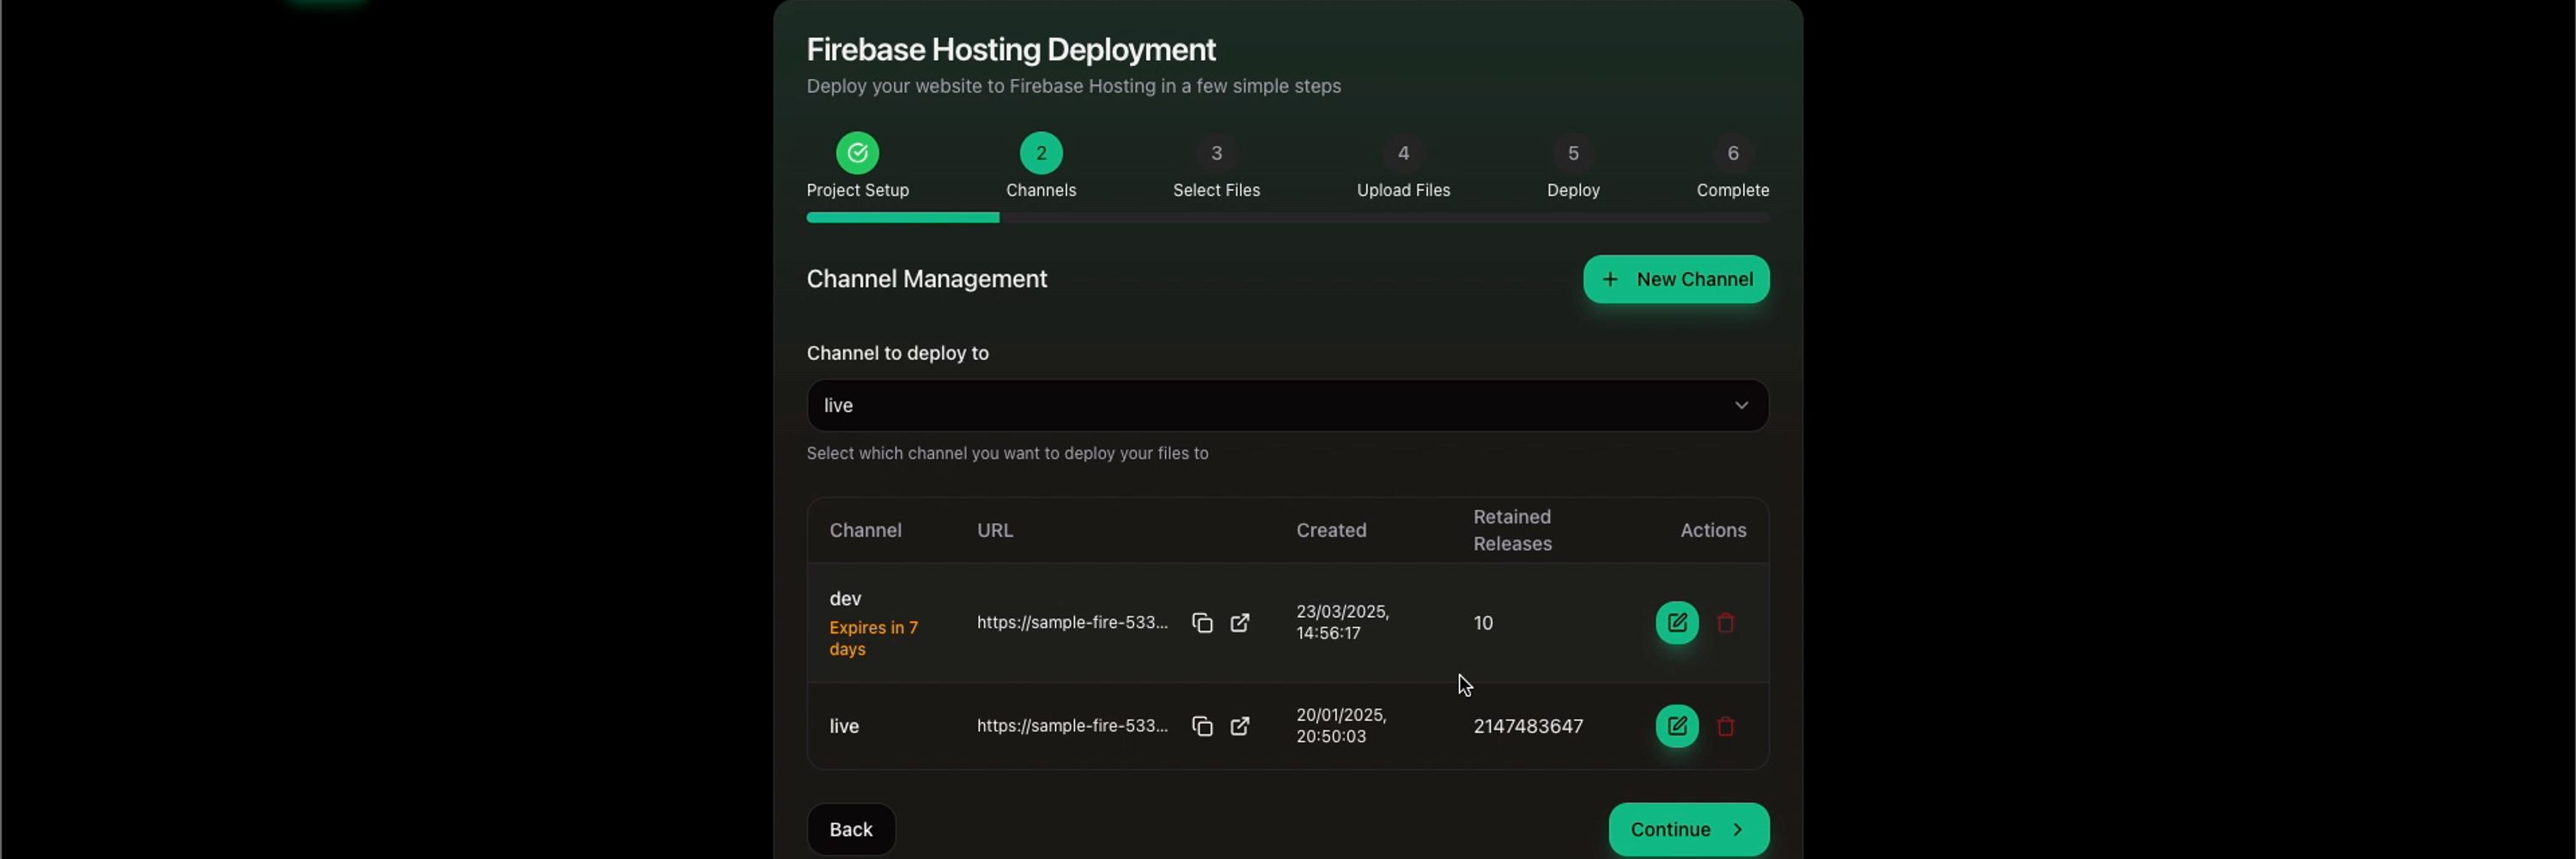The image size is (2576, 859).
Task: Continue to the next step
Action: 1689,829
